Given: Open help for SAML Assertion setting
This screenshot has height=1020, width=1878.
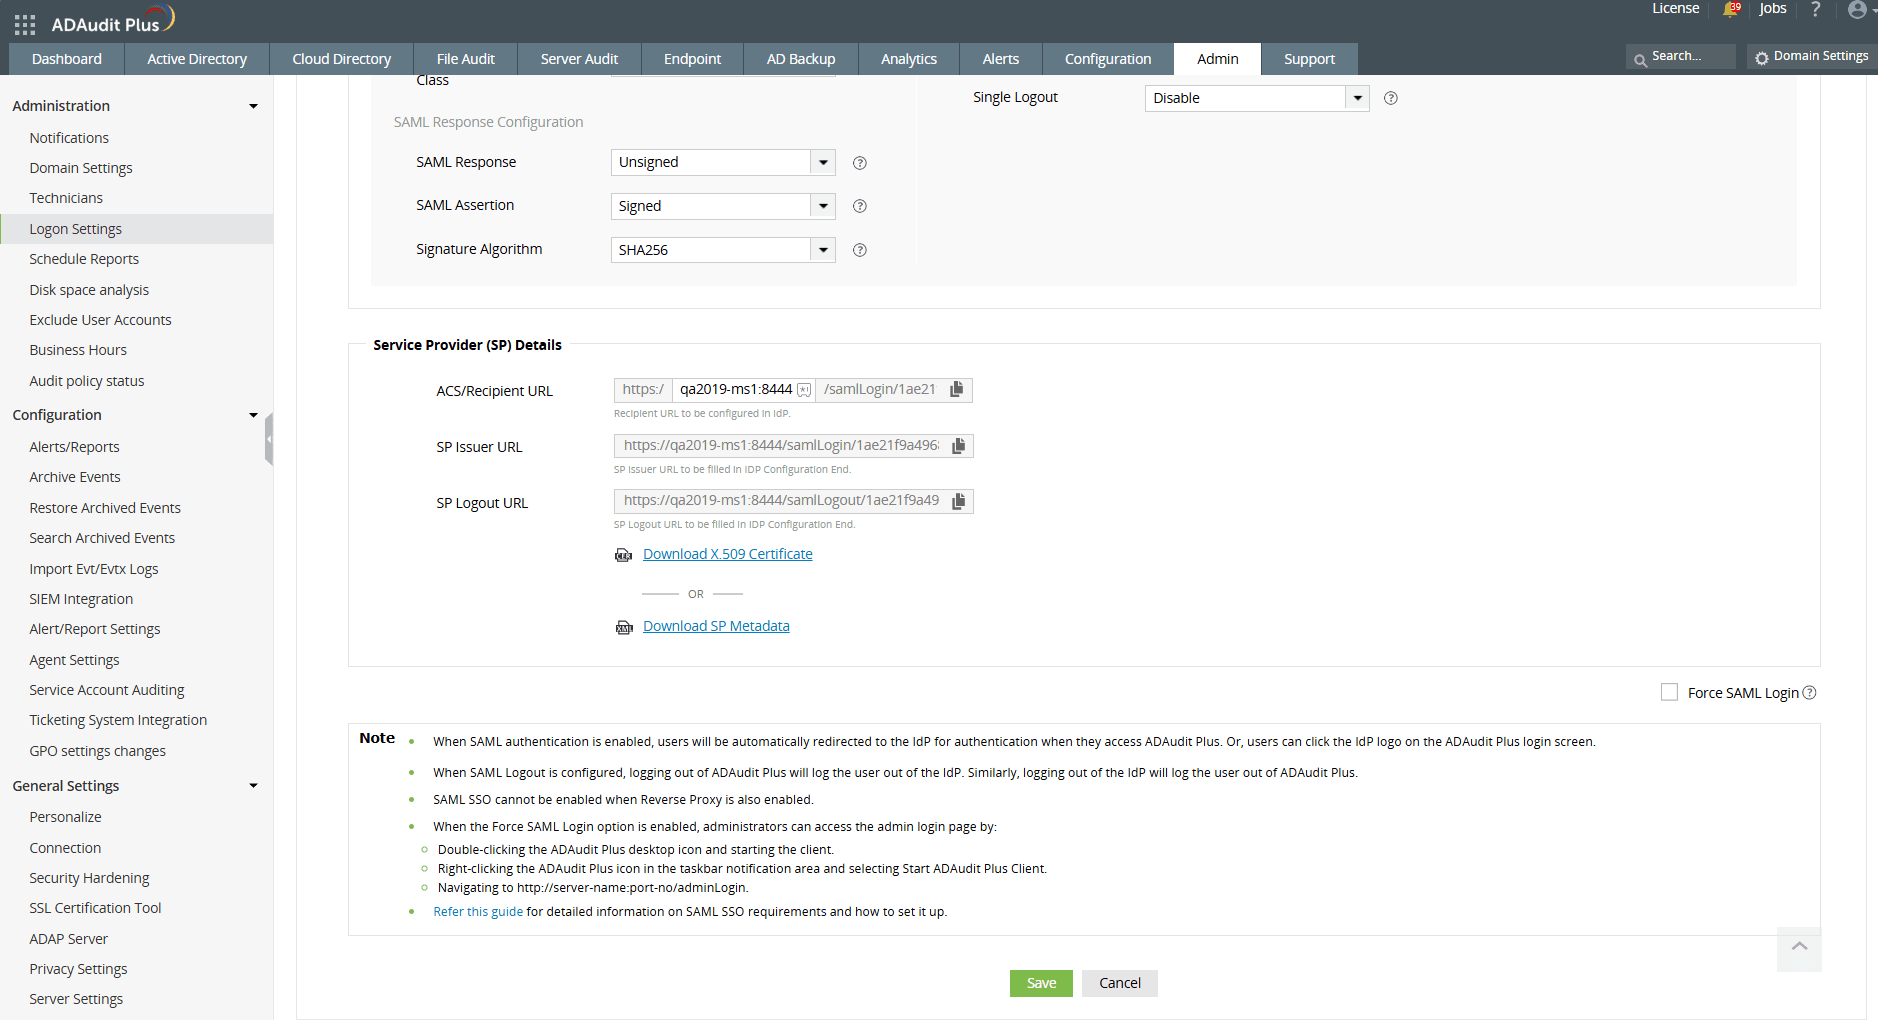Looking at the screenshot, I should [x=858, y=206].
